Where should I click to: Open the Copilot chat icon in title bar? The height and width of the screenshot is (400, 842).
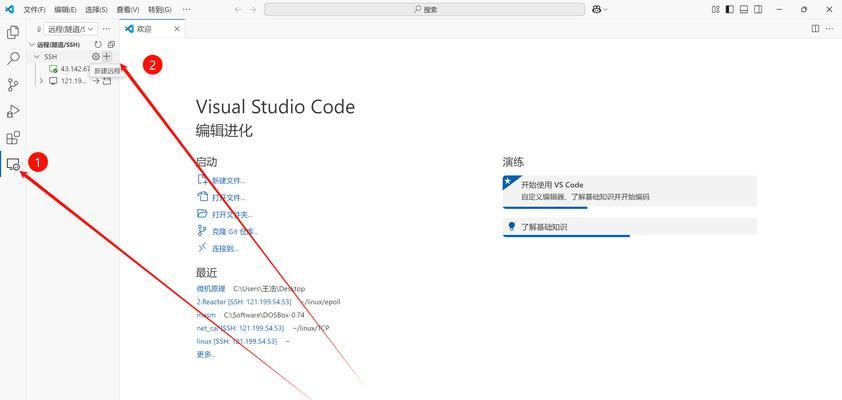[596, 9]
